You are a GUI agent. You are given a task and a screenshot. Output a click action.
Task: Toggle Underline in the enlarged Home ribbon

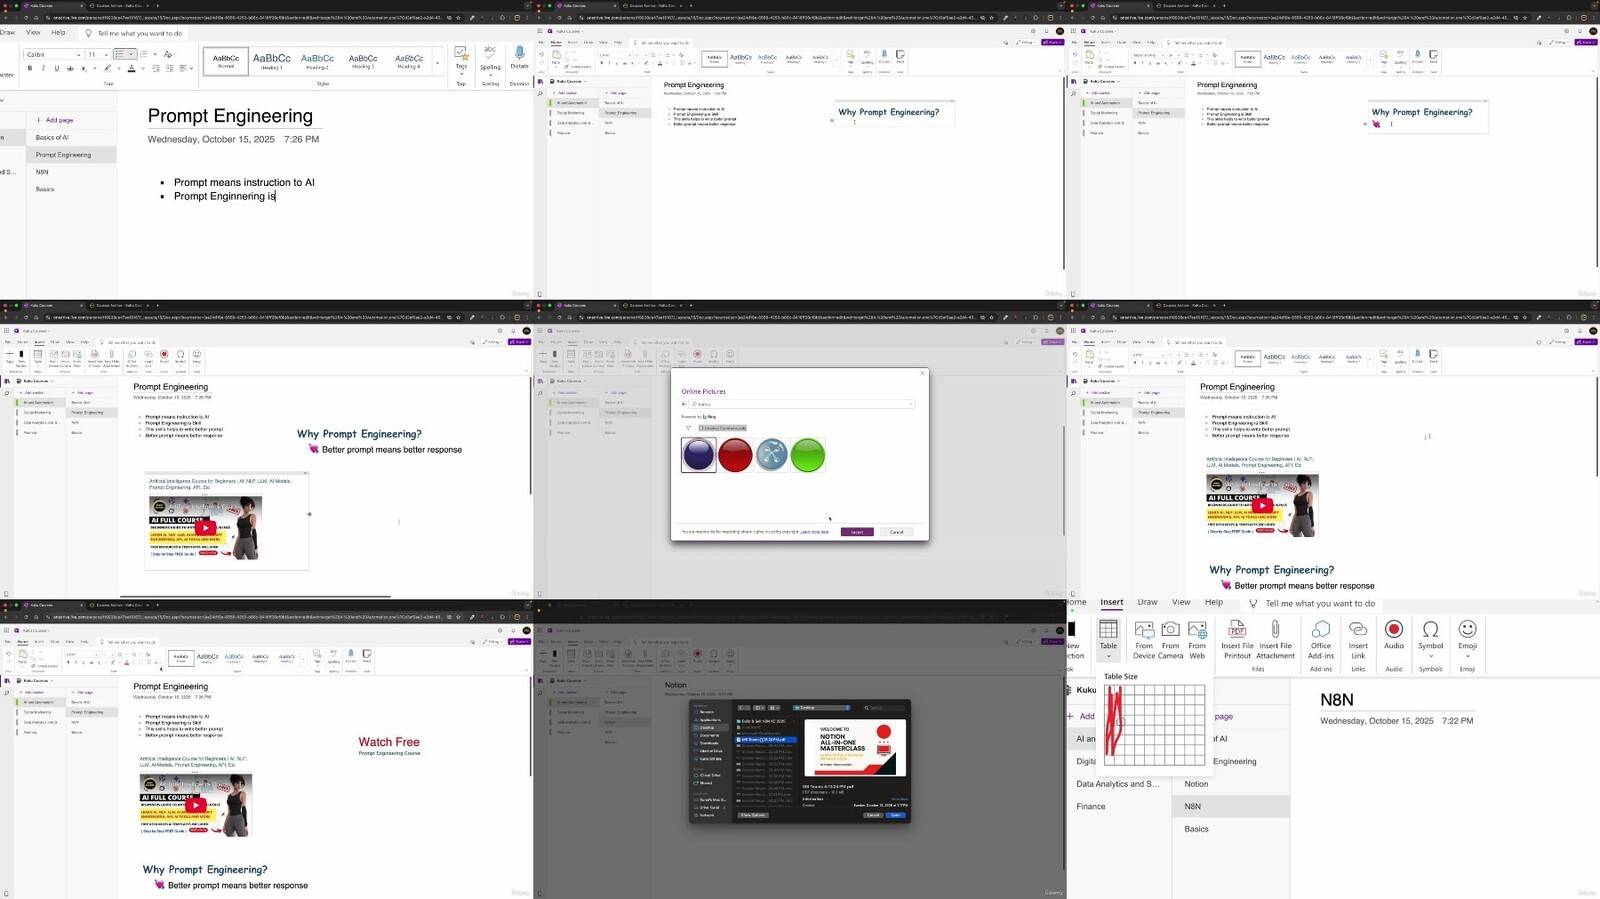[x=56, y=69]
